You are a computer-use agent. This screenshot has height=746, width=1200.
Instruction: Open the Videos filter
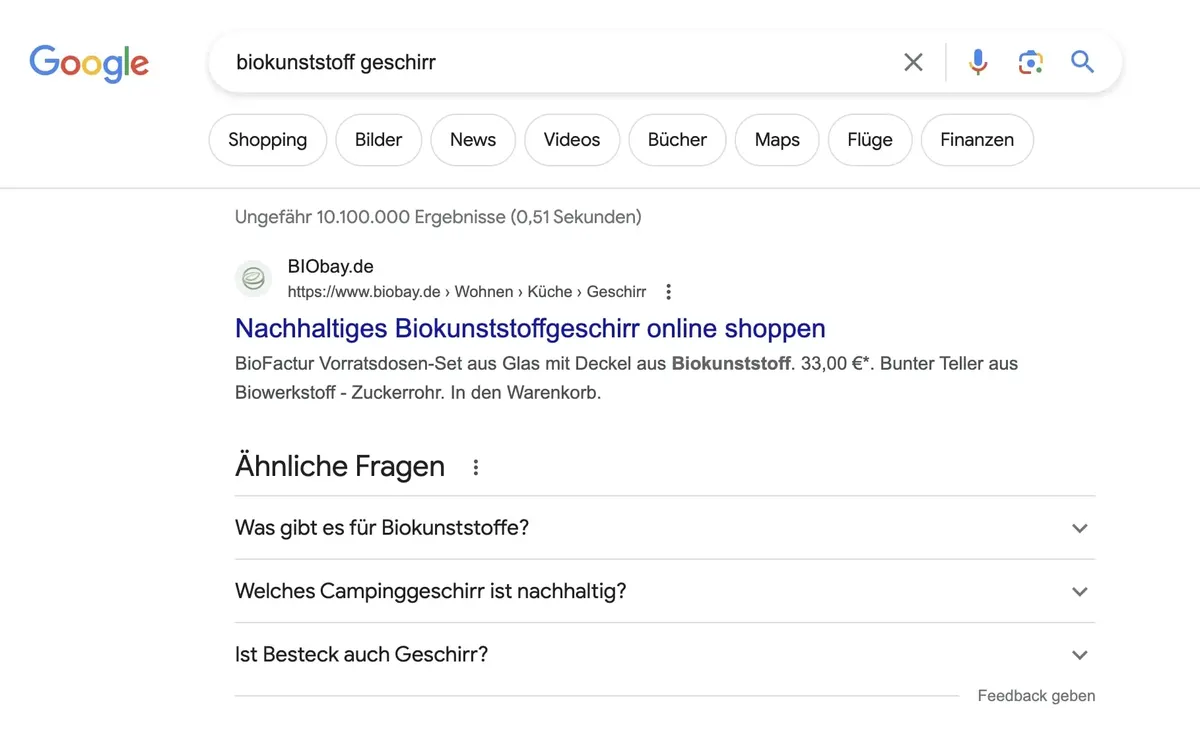pyautogui.click(x=572, y=140)
